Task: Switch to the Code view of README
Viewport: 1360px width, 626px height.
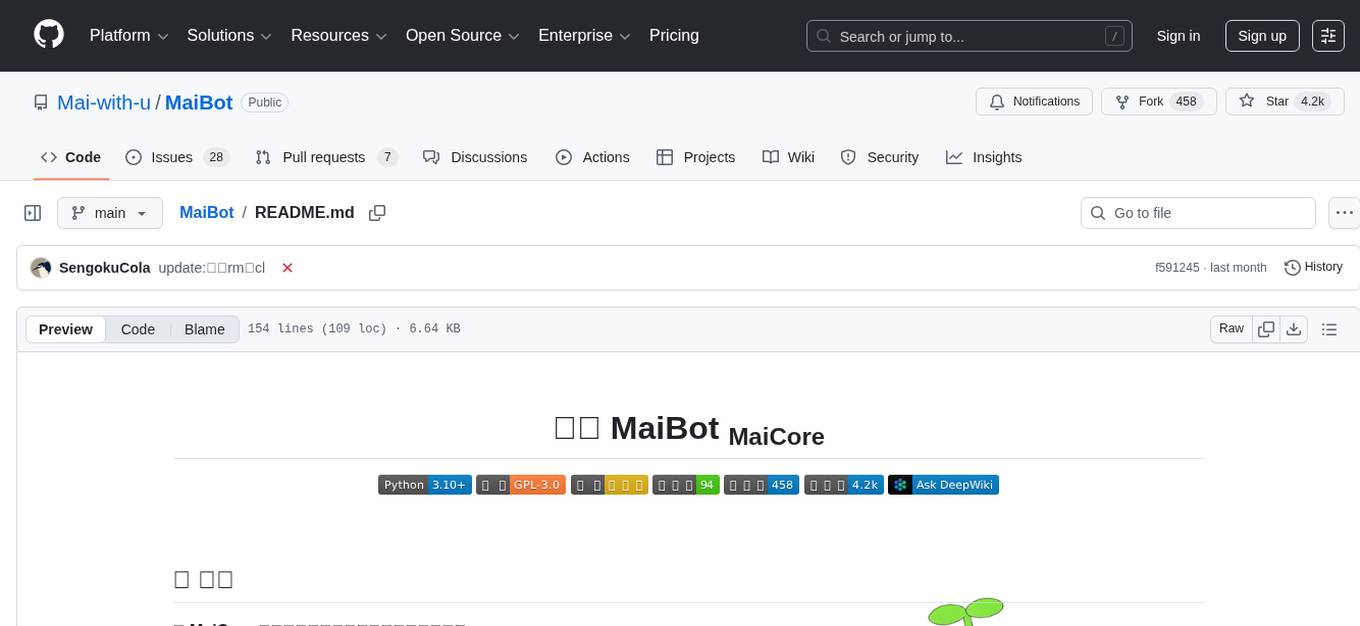Action: (137, 329)
